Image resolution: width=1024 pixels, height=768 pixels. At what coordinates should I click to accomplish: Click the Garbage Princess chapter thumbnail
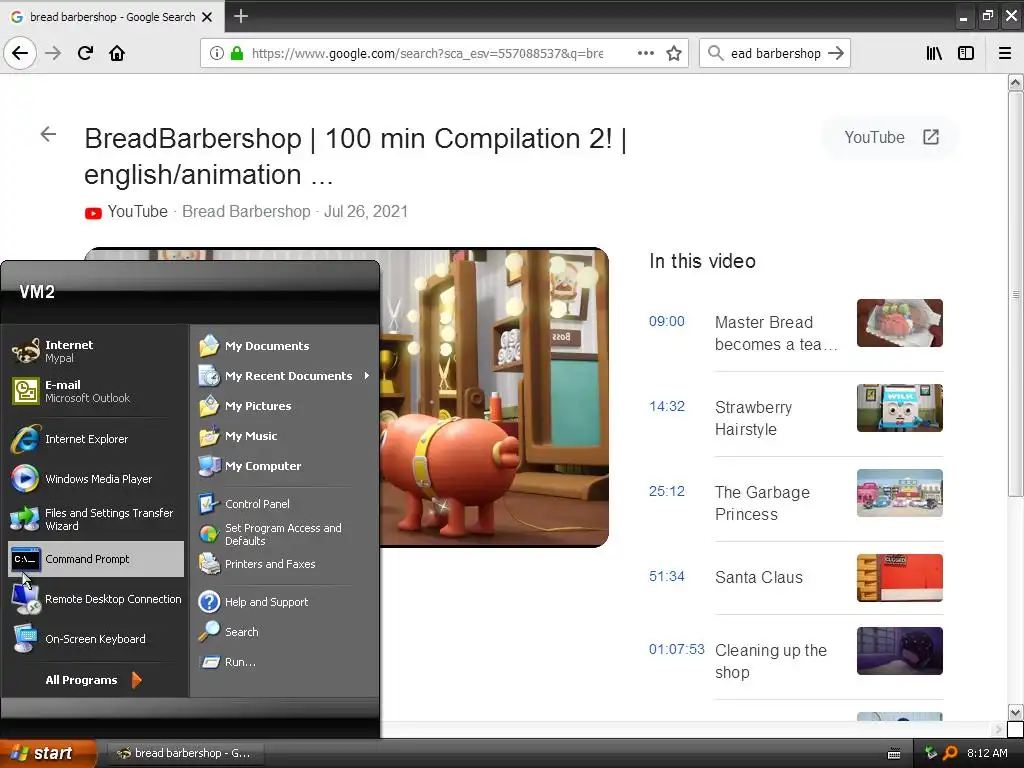[x=899, y=492]
